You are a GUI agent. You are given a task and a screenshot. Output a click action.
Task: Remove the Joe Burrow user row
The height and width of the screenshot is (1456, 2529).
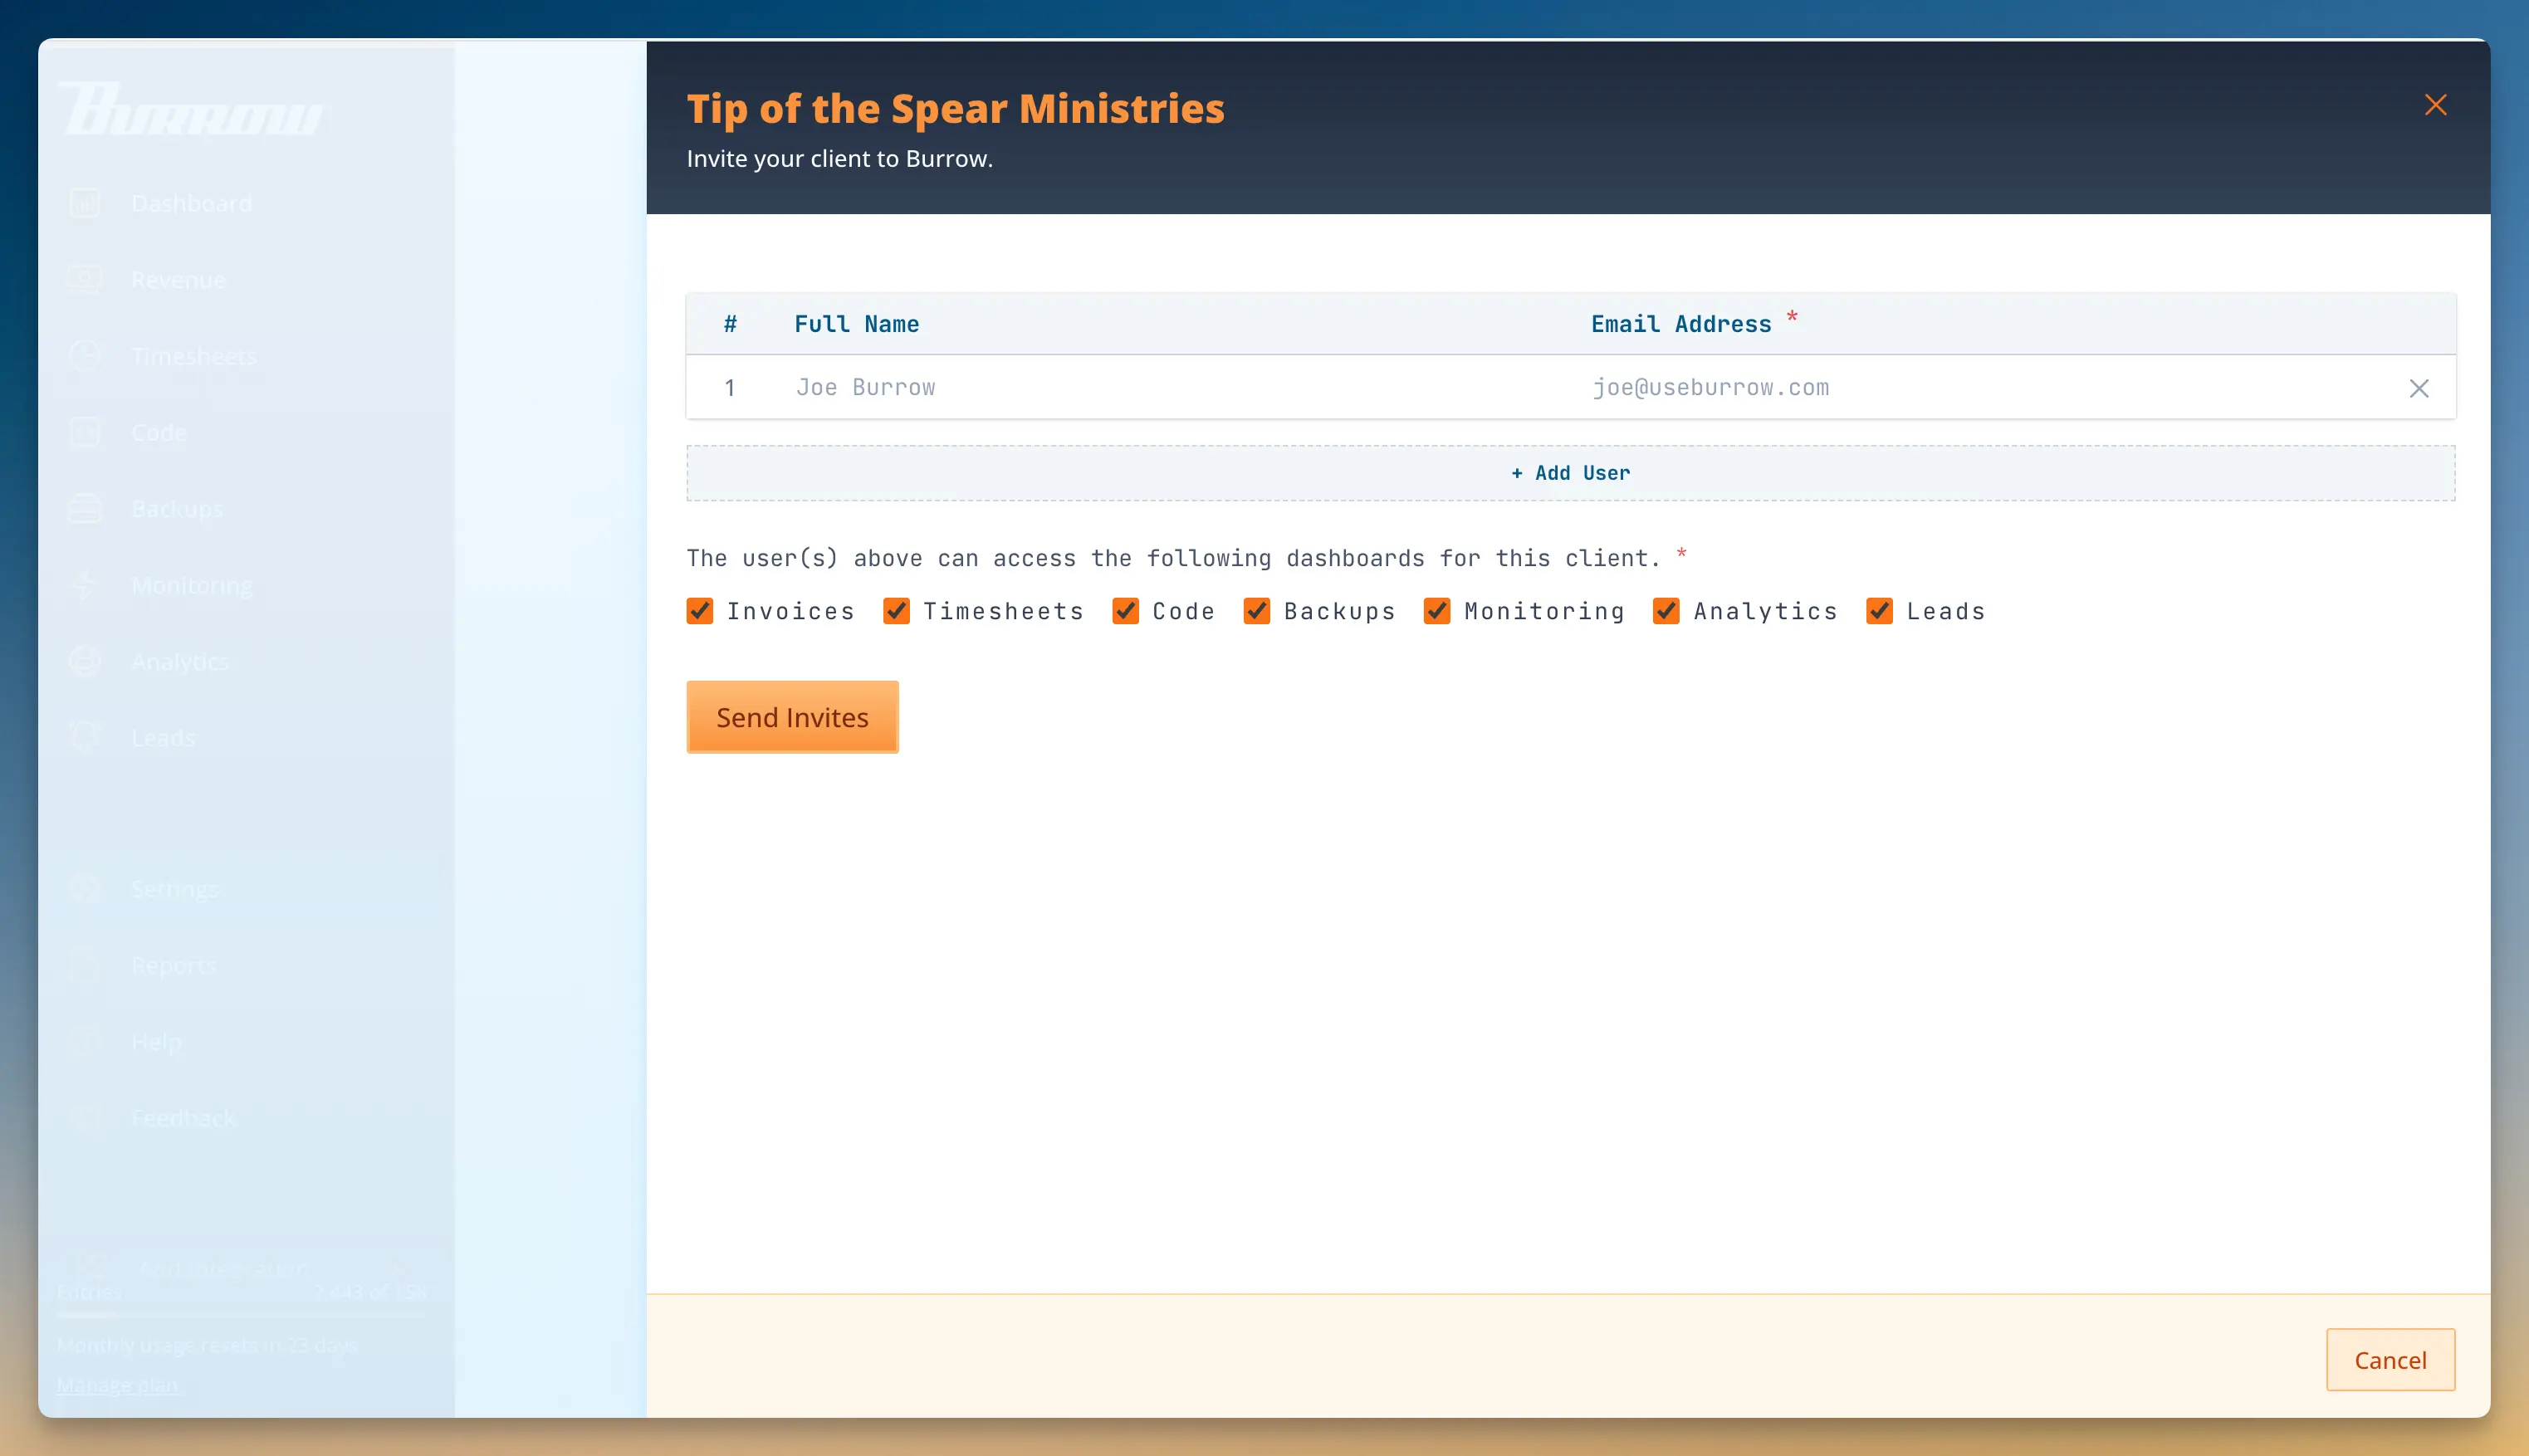[x=2418, y=388]
